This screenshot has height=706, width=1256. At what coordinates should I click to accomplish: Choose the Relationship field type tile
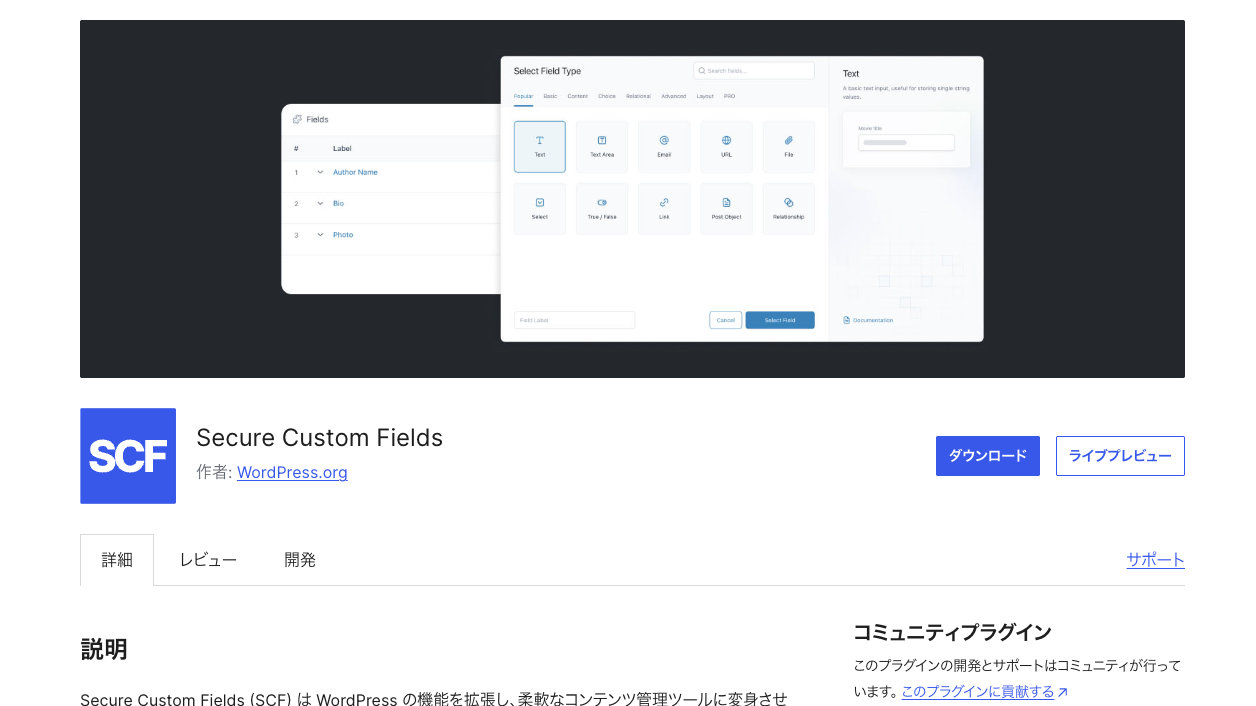coord(788,209)
